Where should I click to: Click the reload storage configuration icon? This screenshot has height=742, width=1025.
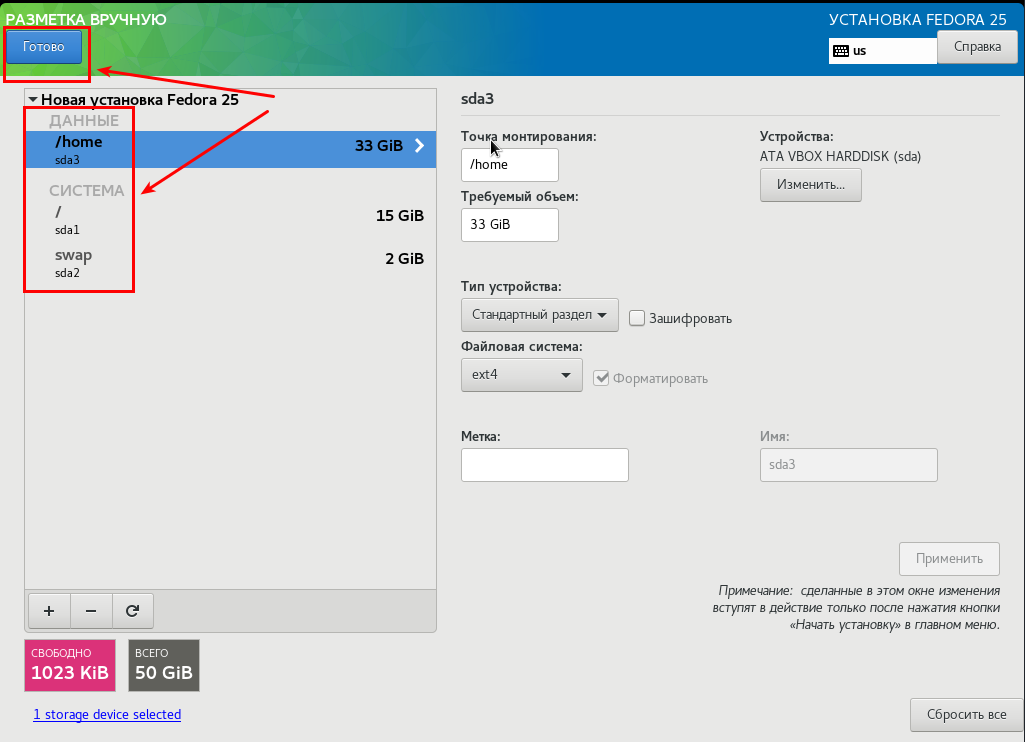pyautogui.click(x=132, y=610)
